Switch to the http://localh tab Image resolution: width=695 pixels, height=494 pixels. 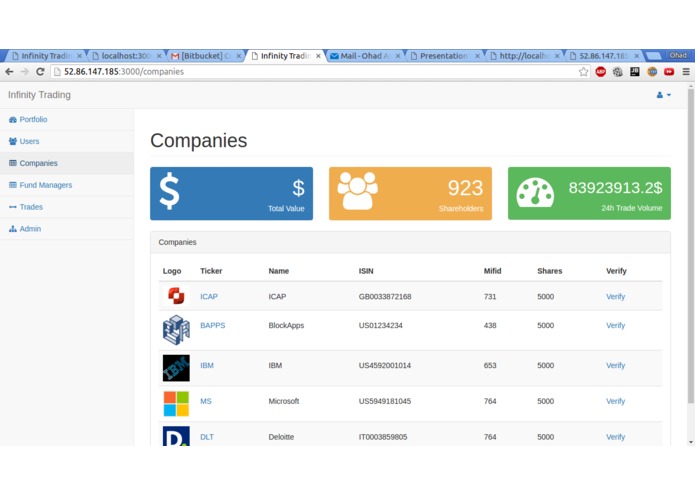click(x=524, y=56)
